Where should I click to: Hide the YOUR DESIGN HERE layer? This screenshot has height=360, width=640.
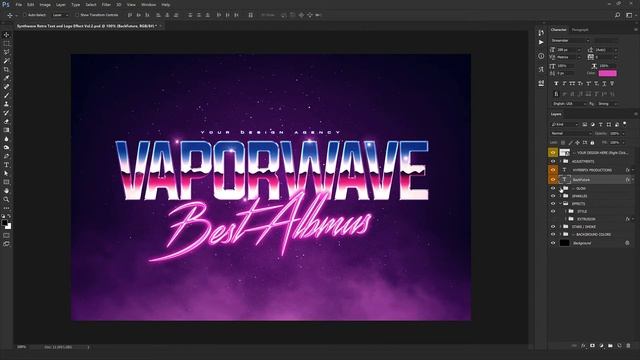[x=553, y=153]
